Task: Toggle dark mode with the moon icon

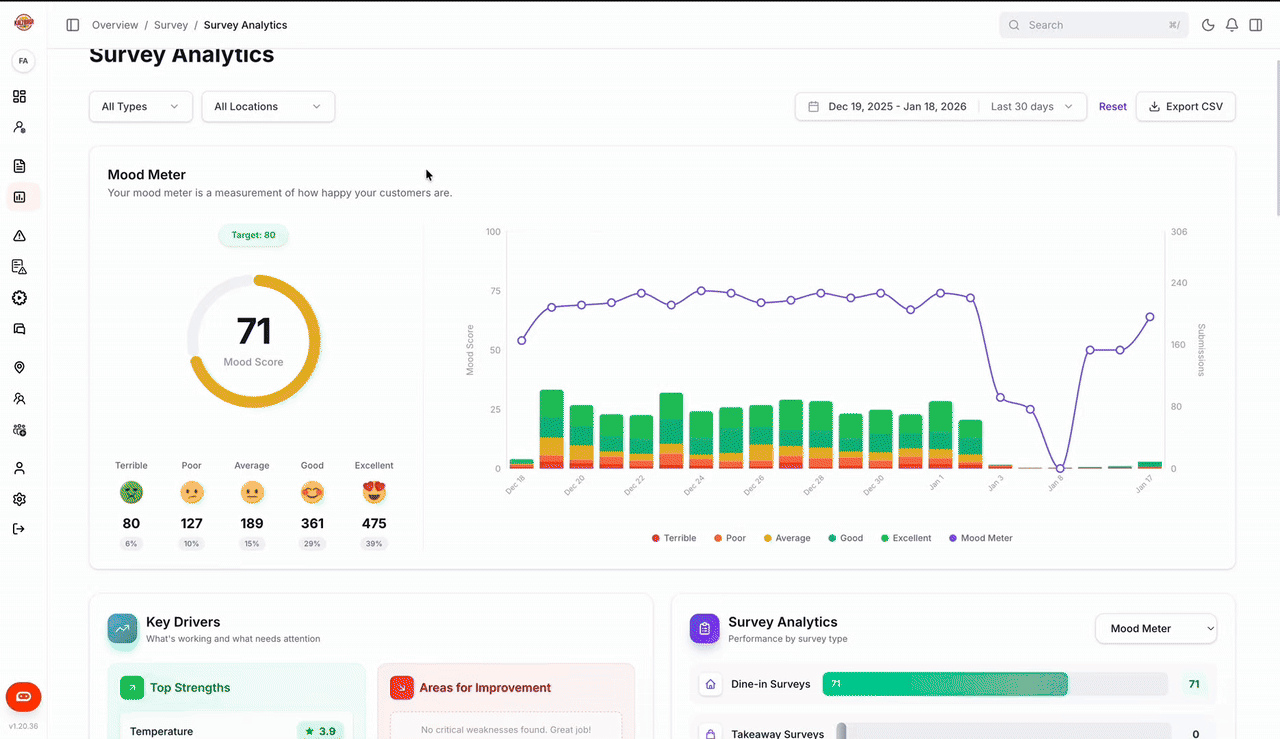Action: [1207, 24]
